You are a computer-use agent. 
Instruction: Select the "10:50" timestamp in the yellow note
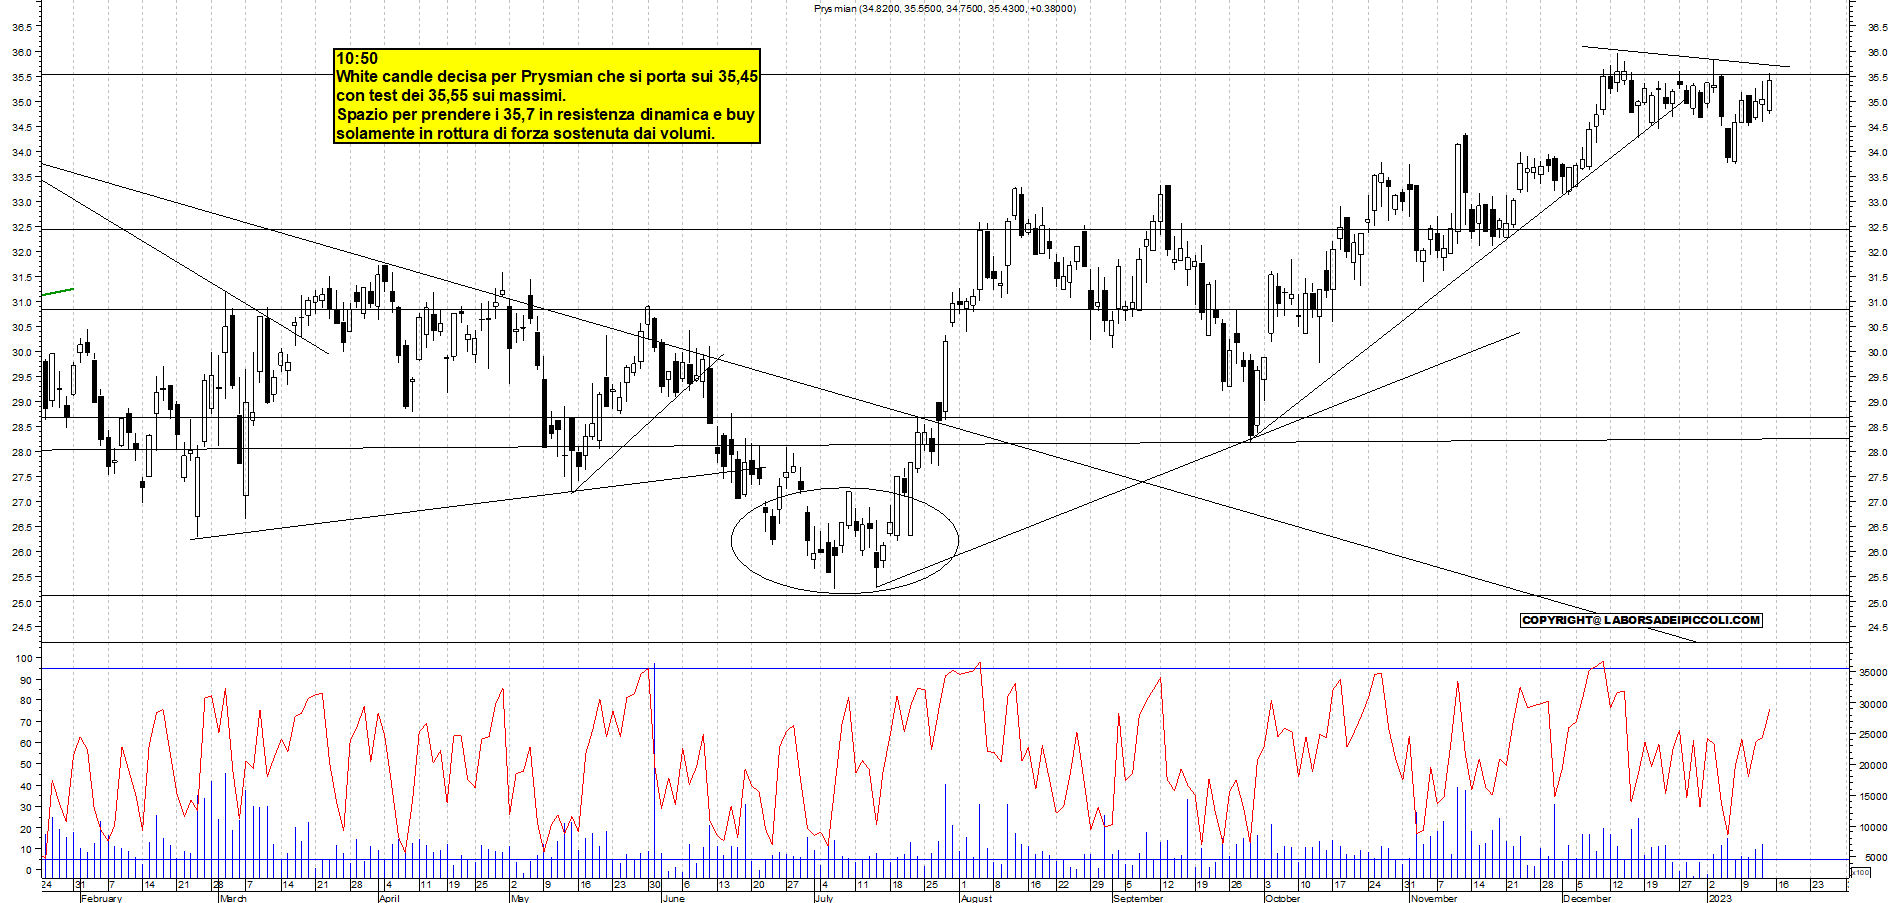(x=357, y=58)
